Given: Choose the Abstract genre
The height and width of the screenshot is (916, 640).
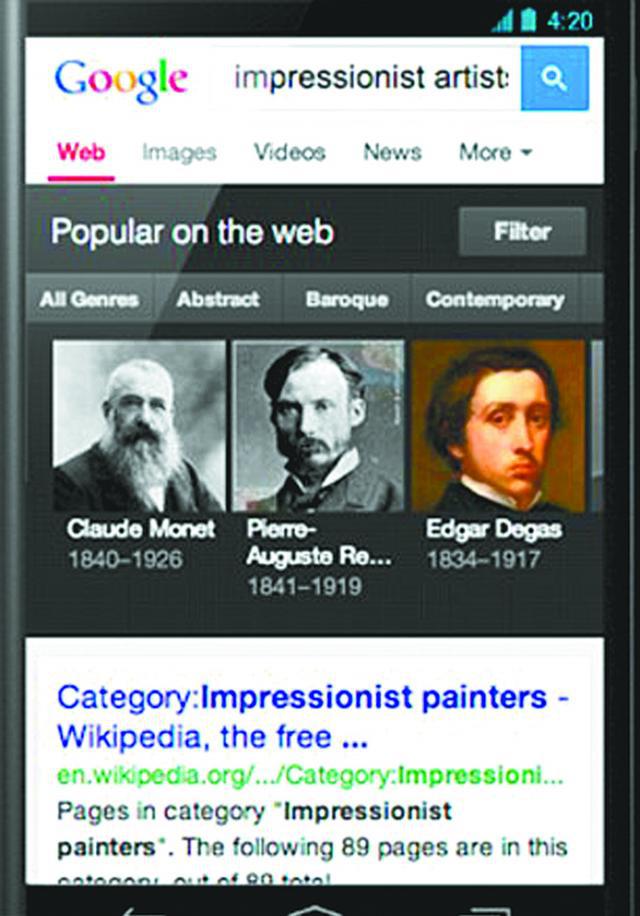Looking at the screenshot, I should pyautogui.click(x=218, y=299).
